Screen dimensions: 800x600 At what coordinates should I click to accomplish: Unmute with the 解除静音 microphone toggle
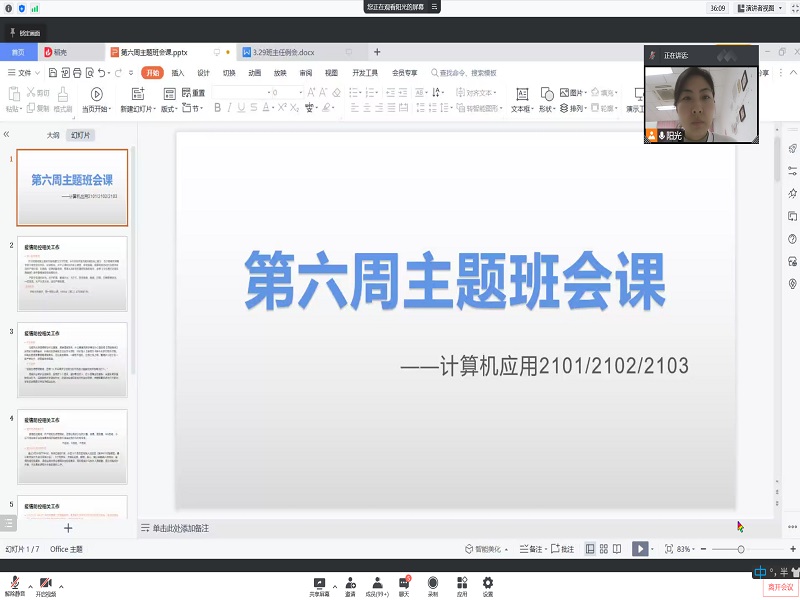click(15, 582)
